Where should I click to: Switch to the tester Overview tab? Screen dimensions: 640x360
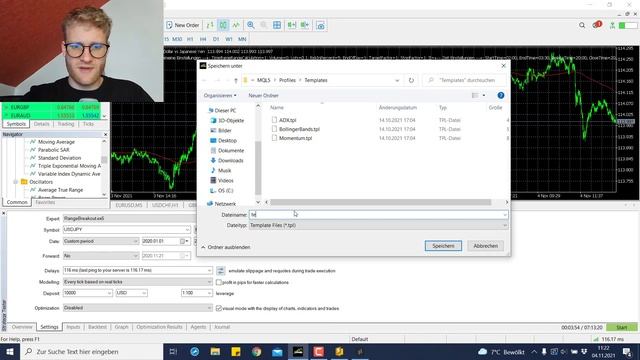pos(22,327)
